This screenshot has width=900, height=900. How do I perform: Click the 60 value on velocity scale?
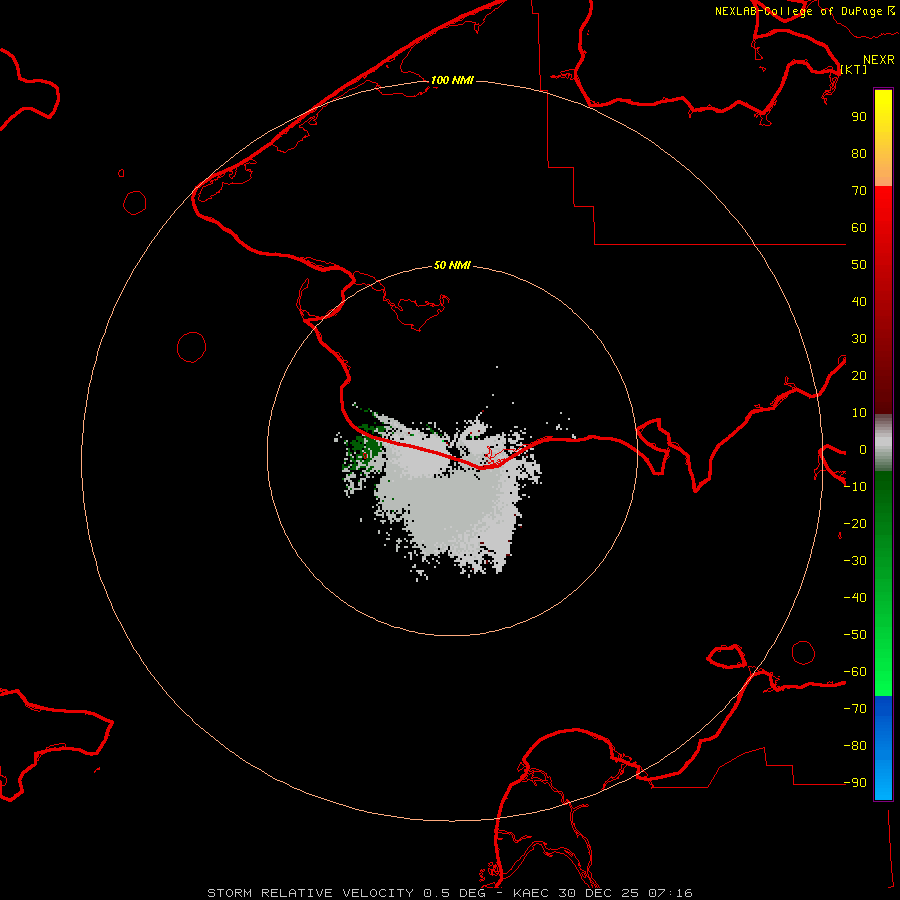pyautogui.click(x=859, y=227)
